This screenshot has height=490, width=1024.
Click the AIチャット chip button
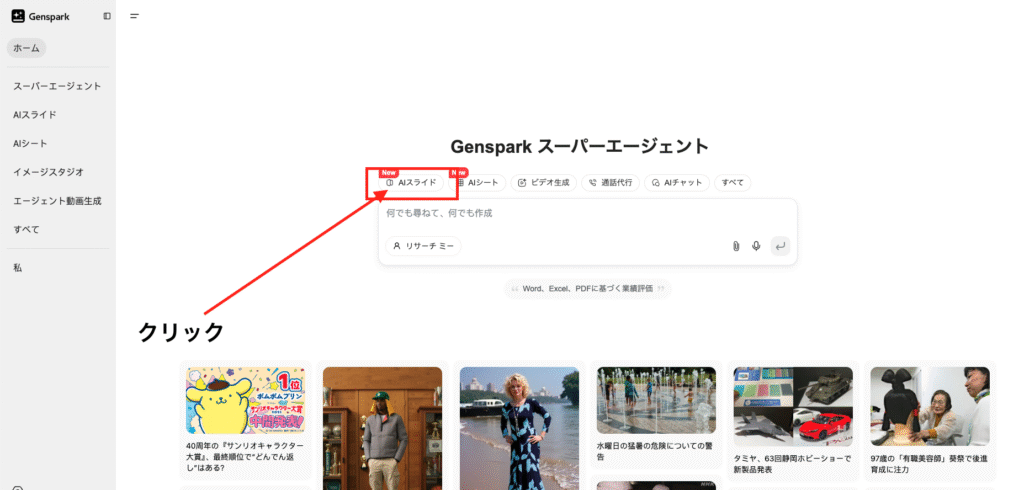pos(677,183)
